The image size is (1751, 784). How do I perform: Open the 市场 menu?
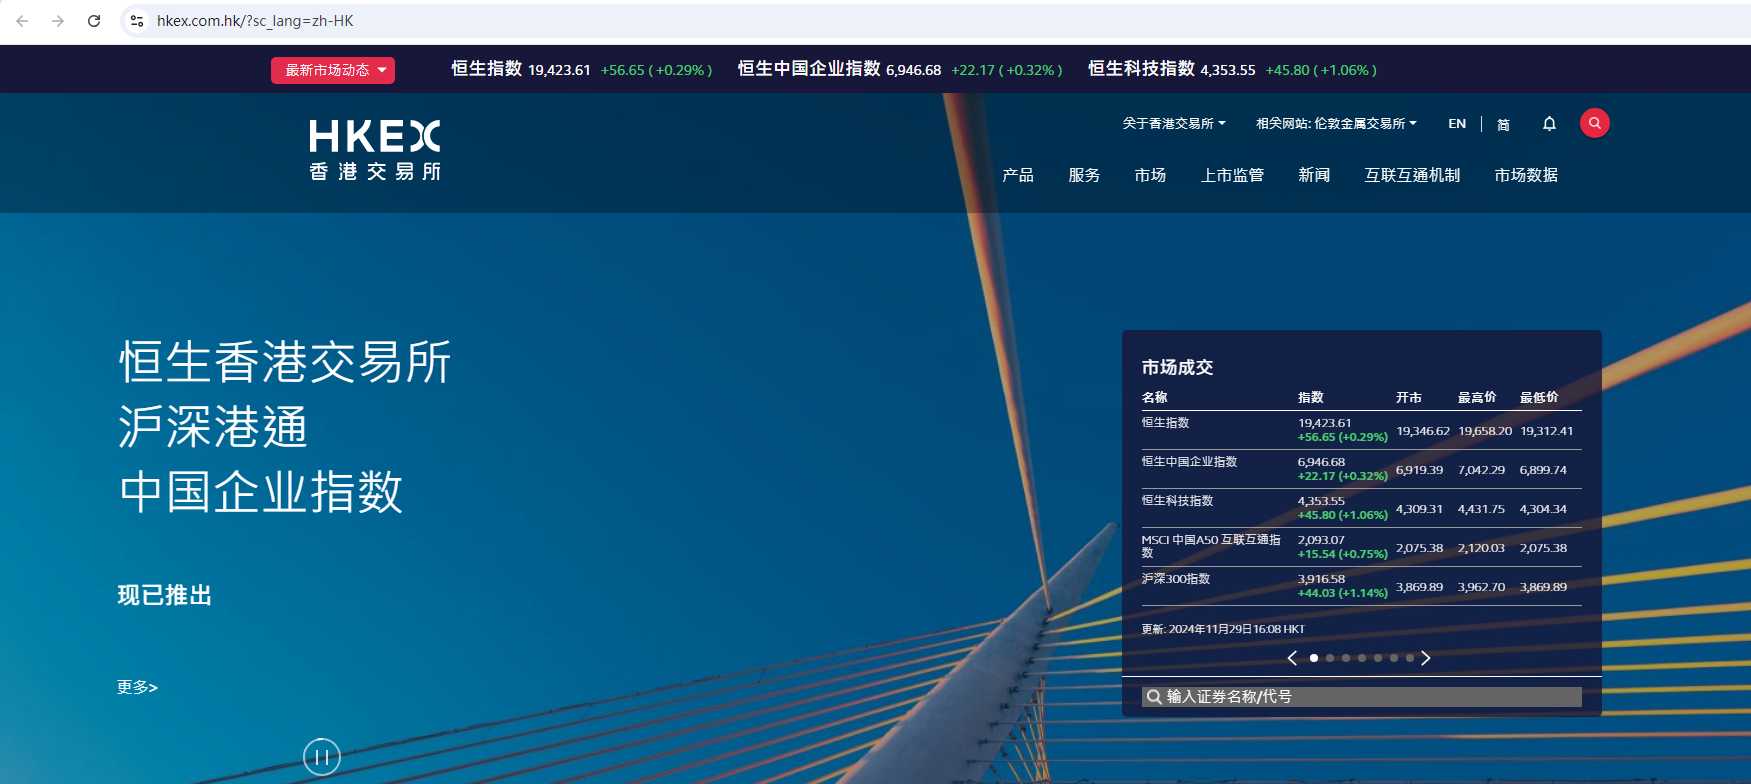pos(1150,175)
